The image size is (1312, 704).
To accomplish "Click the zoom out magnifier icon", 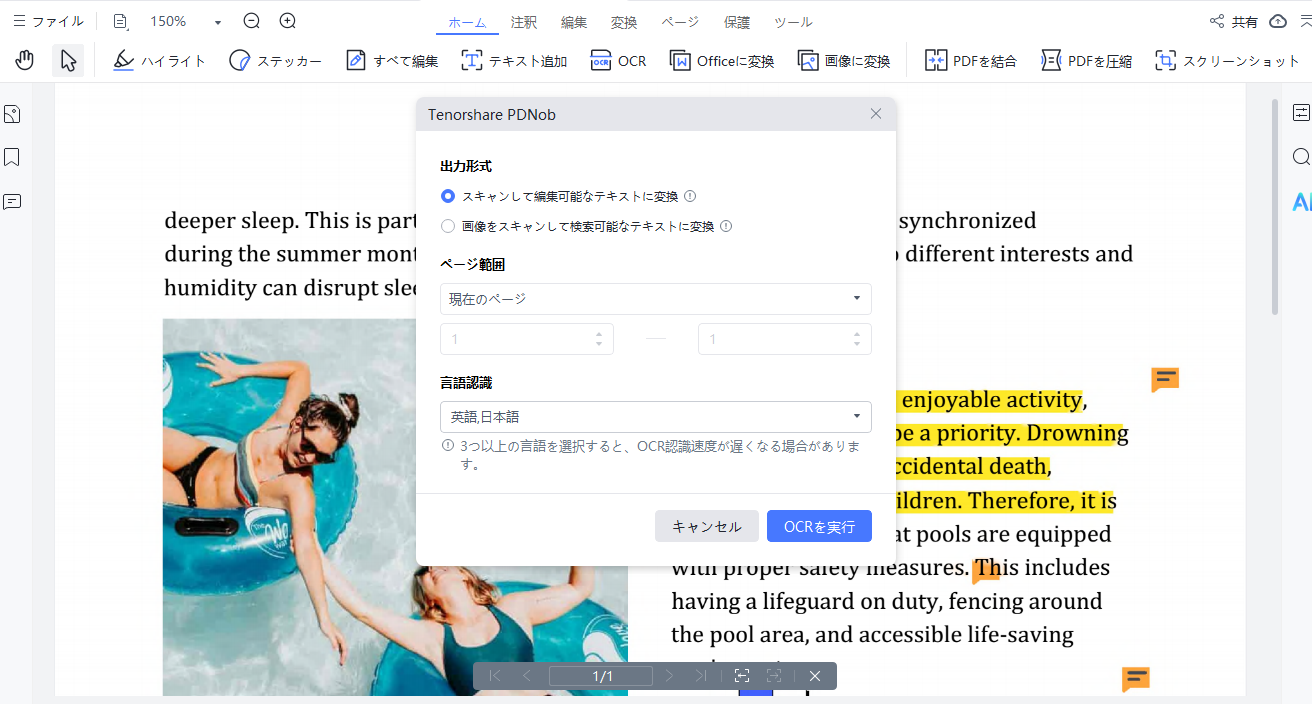I will 252,21.
